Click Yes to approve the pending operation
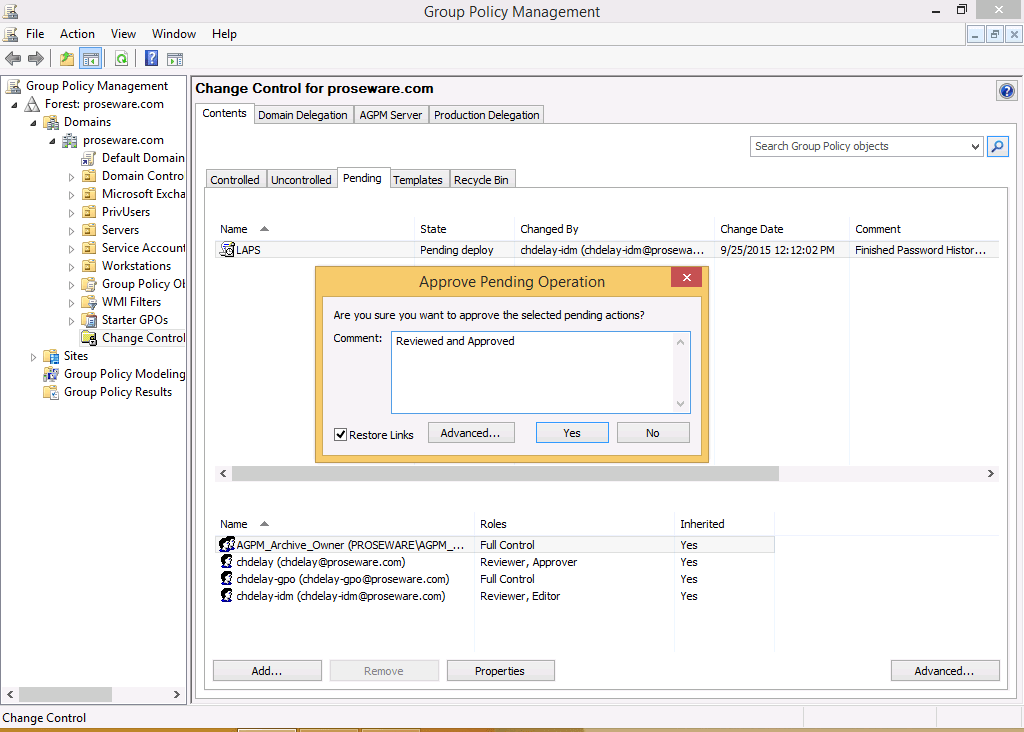The width and height of the screenshot is (1024, 732). (x=572, y=433)
